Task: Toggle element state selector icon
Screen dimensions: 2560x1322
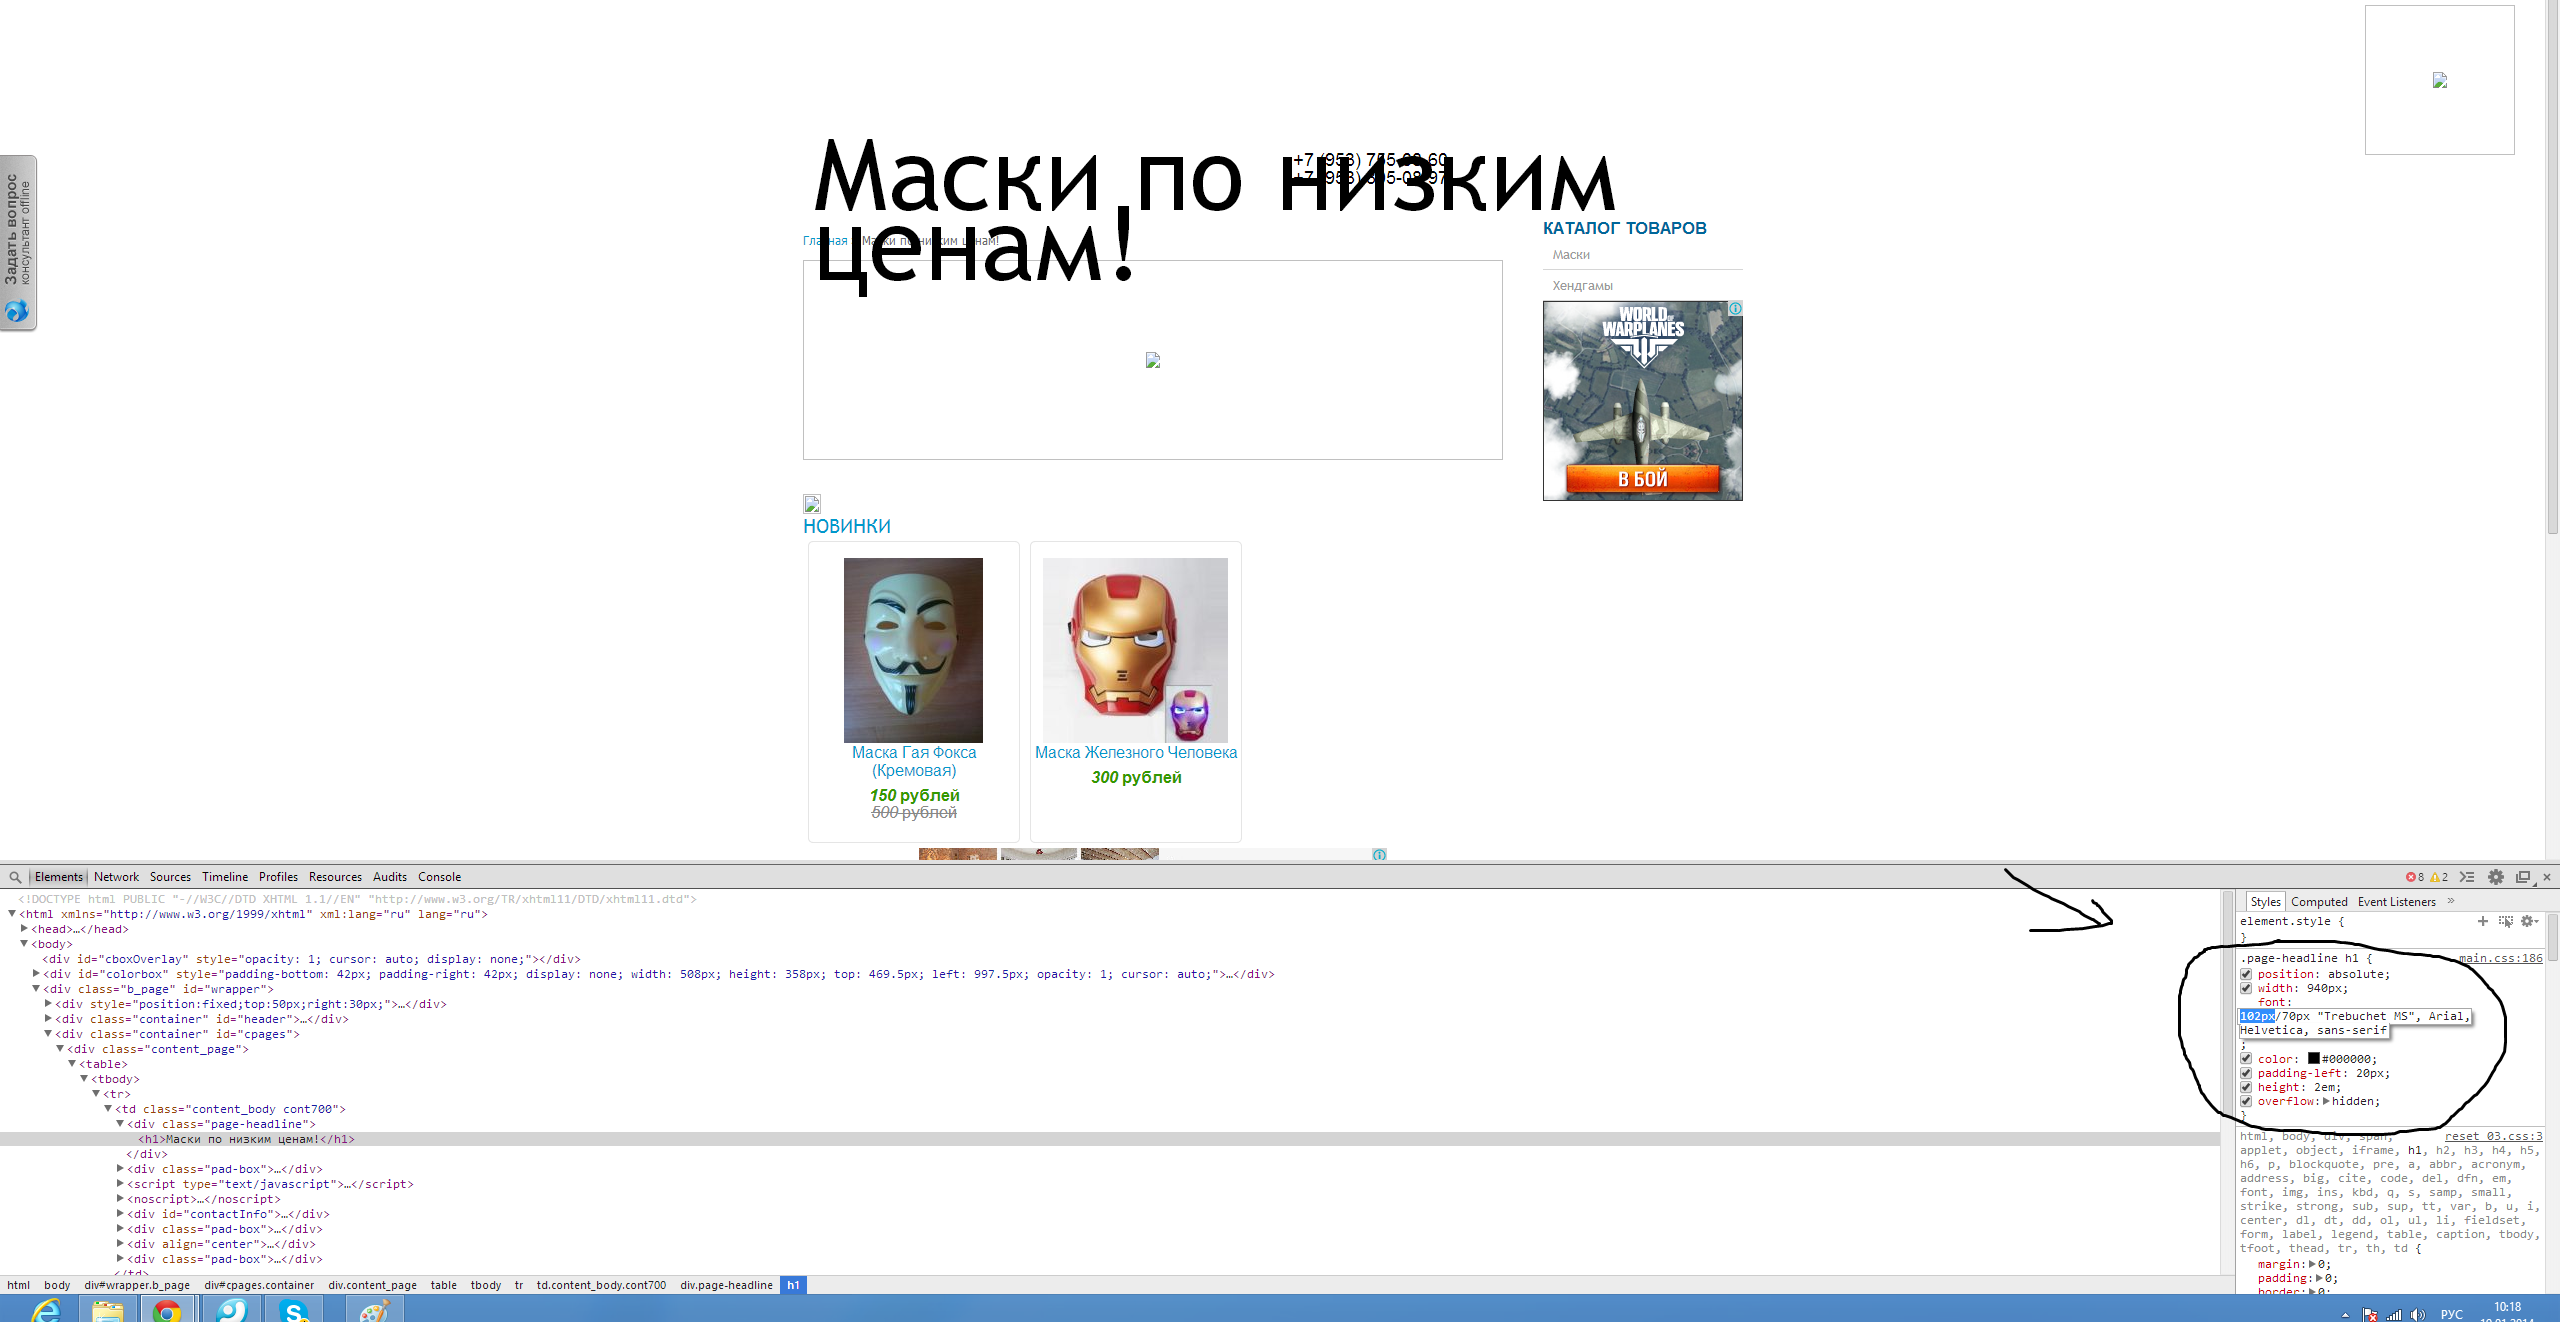Action: coord(2505,921)
